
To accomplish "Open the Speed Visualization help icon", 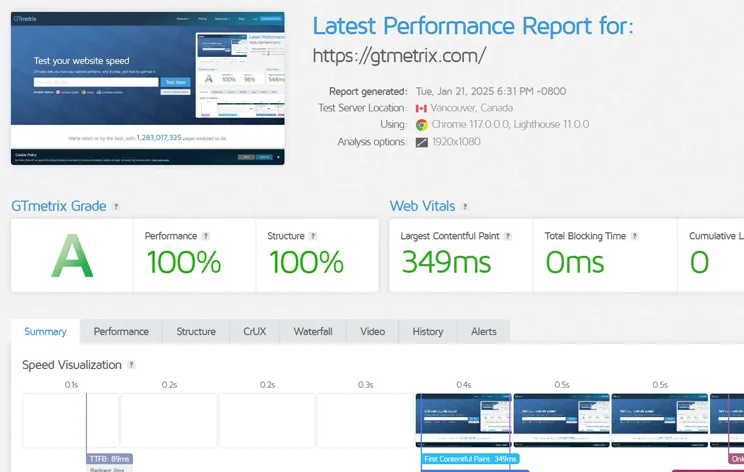I will pos(131,365).
